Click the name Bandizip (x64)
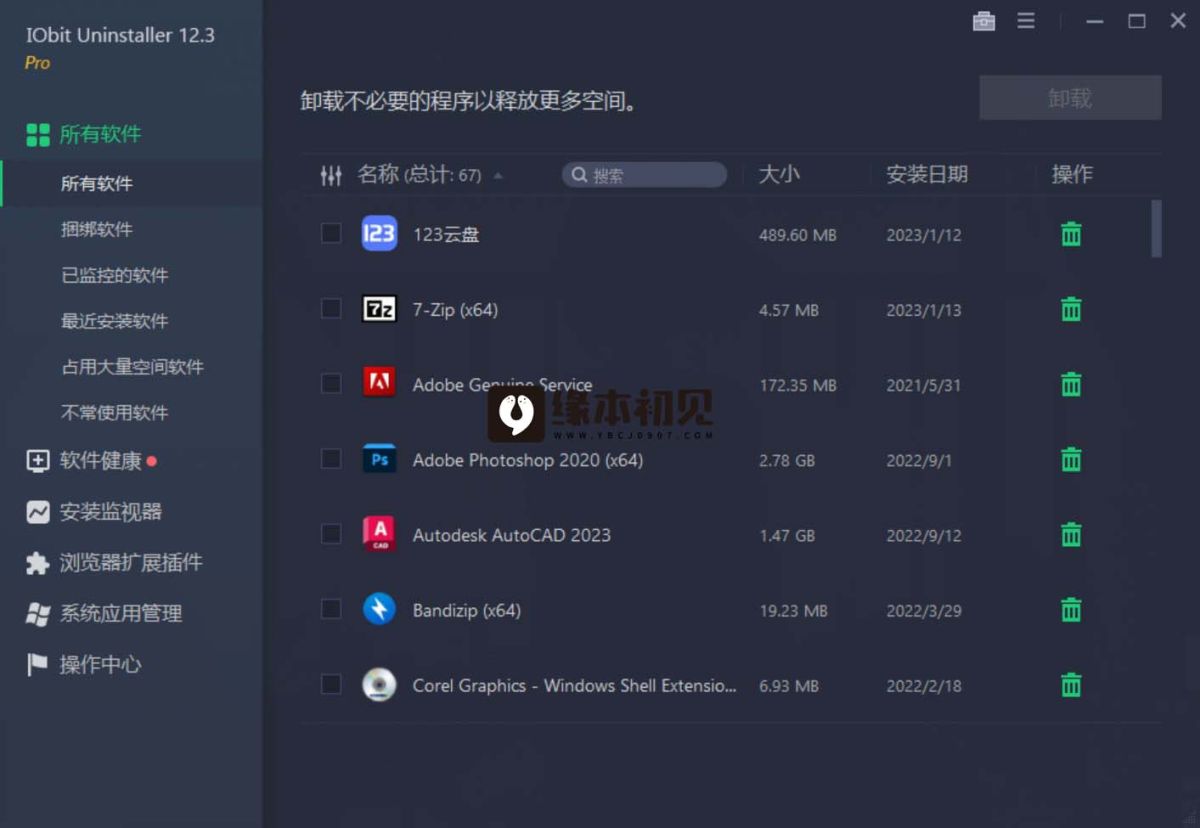The height and width of the screenshot is (828, 1200). coord(466,610)
